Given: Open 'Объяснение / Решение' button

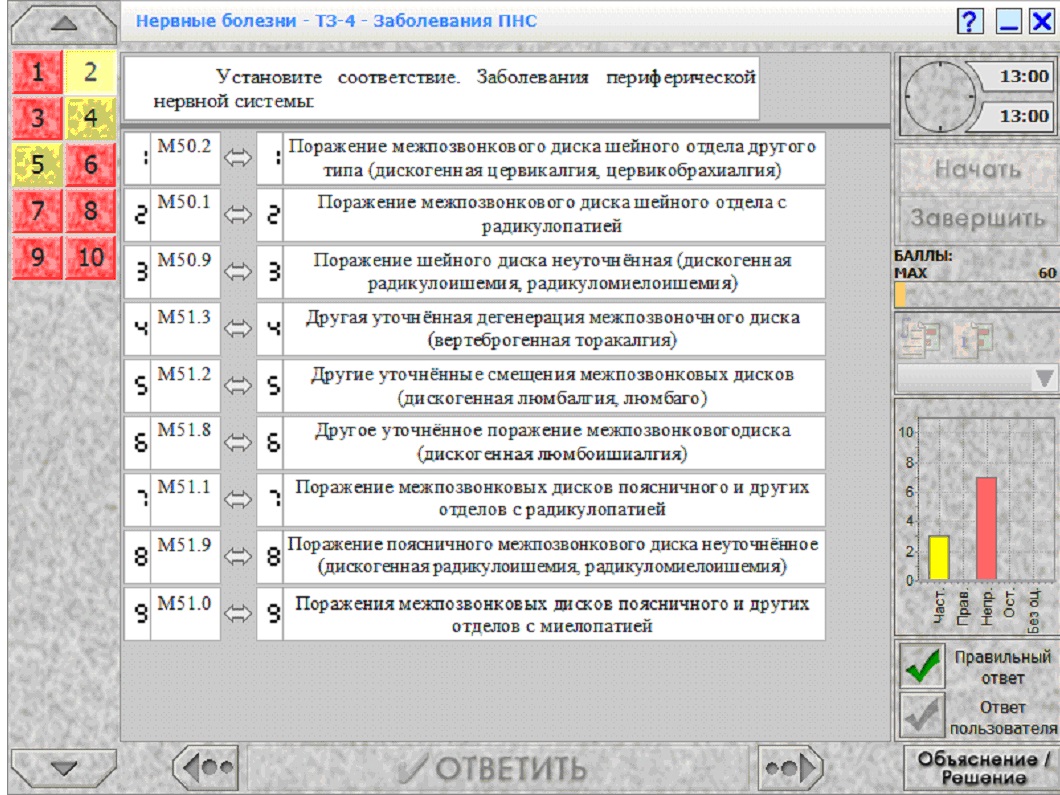Looking at the screenshot, I should (x=983, y=768).
